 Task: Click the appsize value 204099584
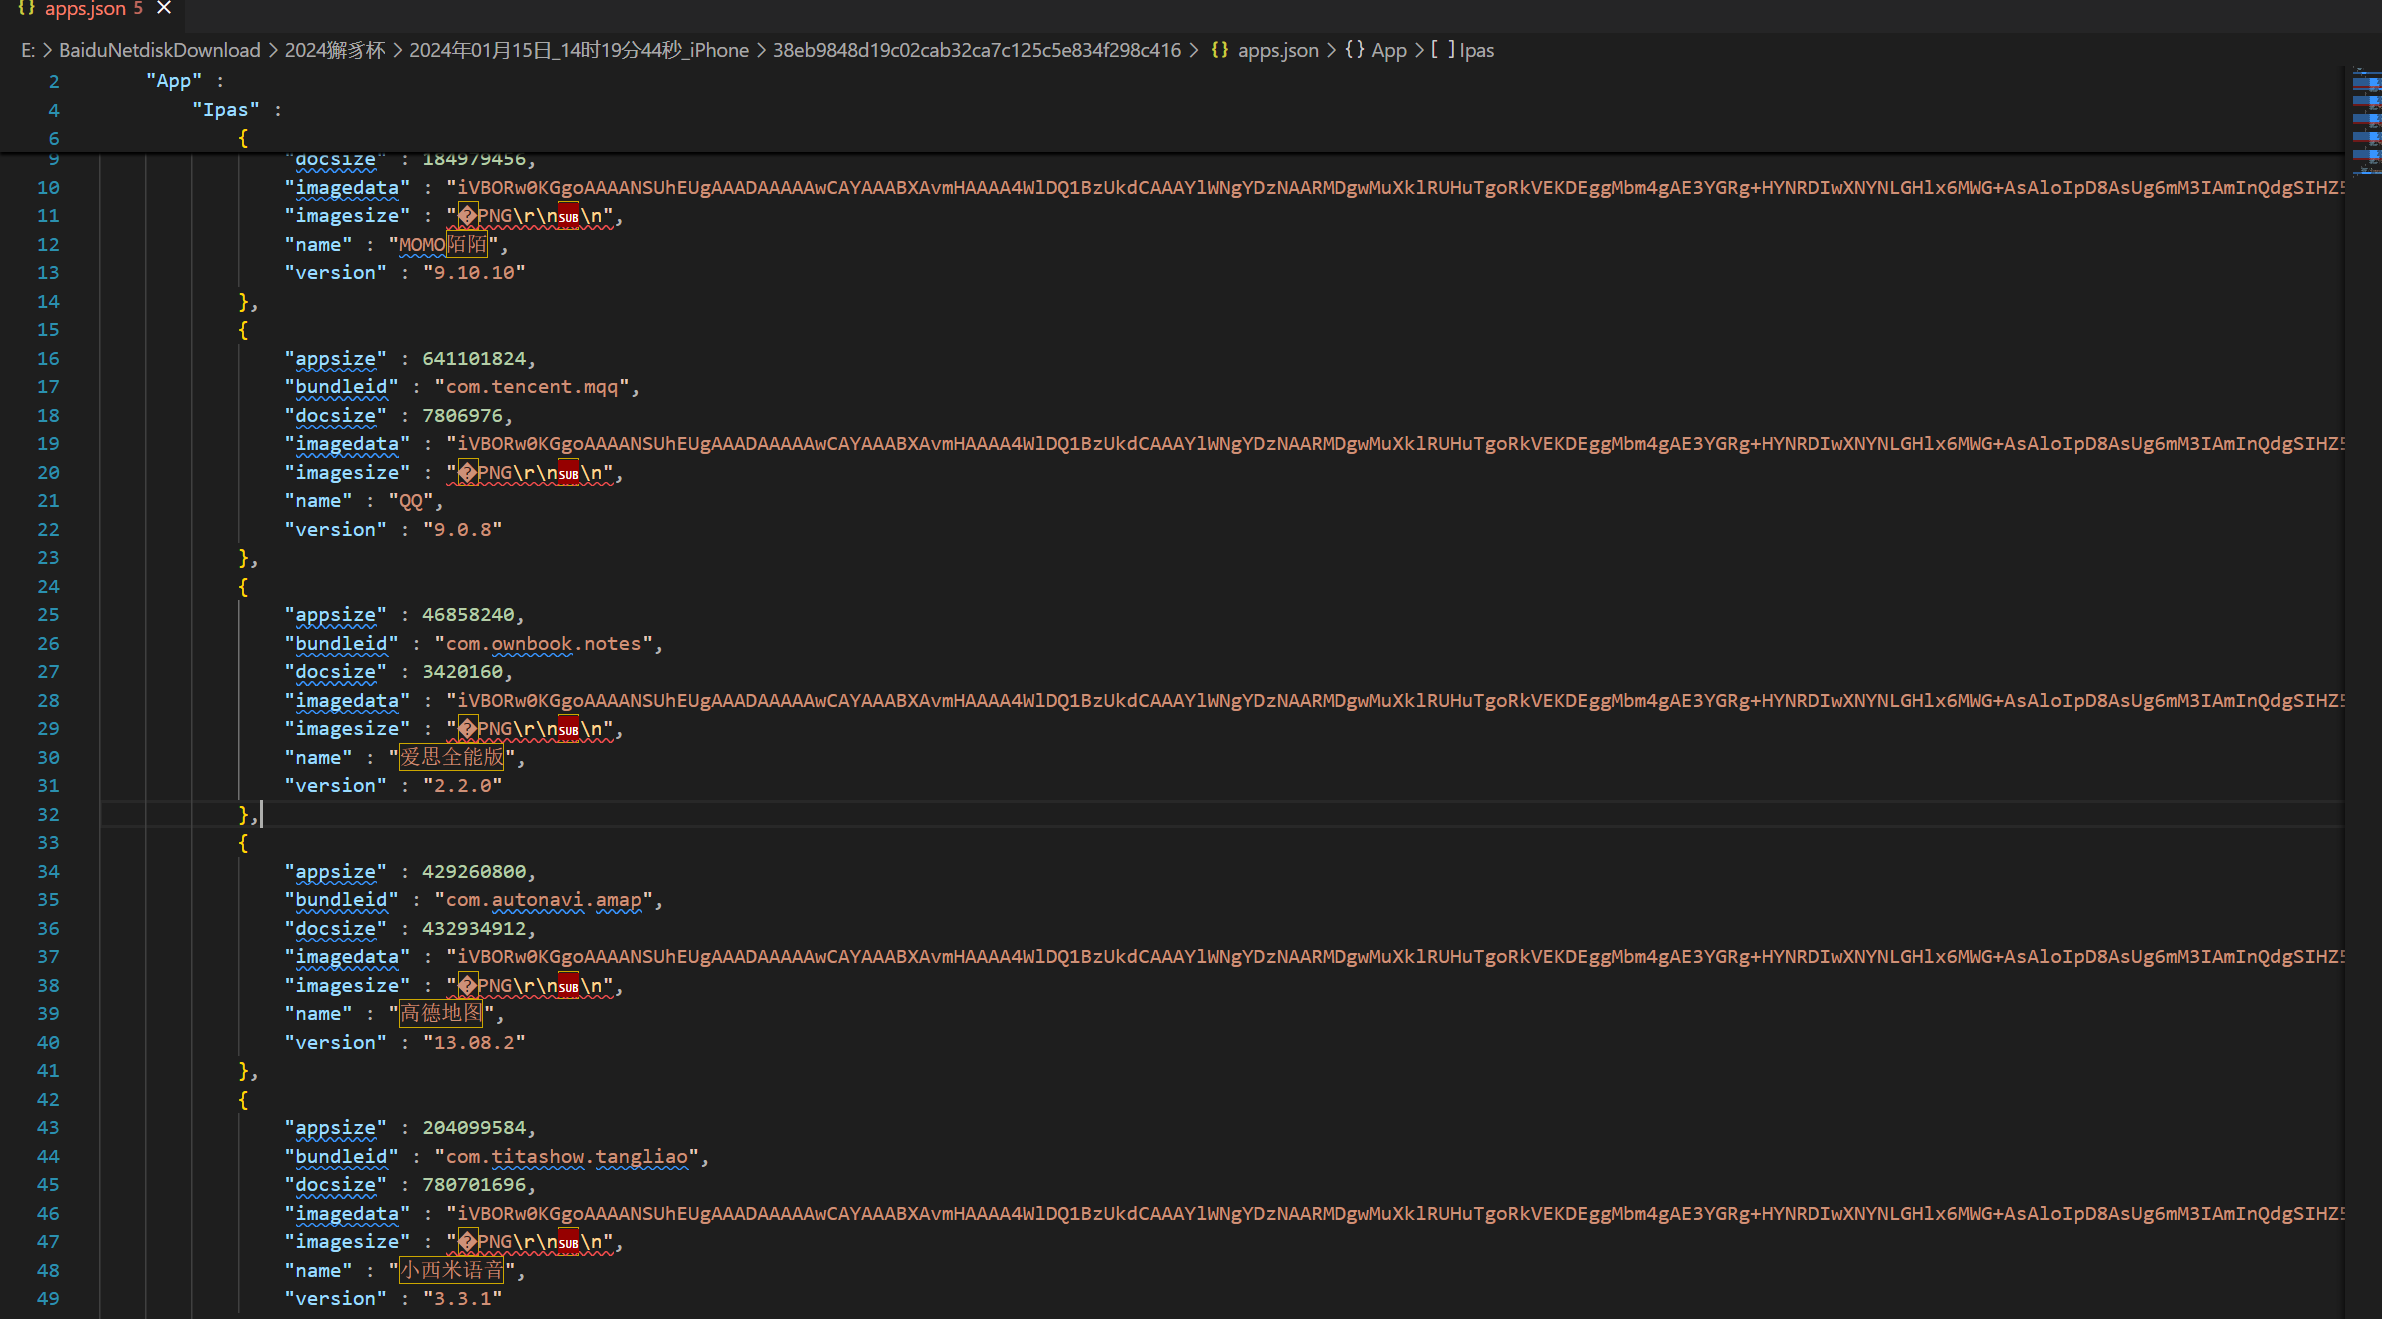[x=474, y=1128]
